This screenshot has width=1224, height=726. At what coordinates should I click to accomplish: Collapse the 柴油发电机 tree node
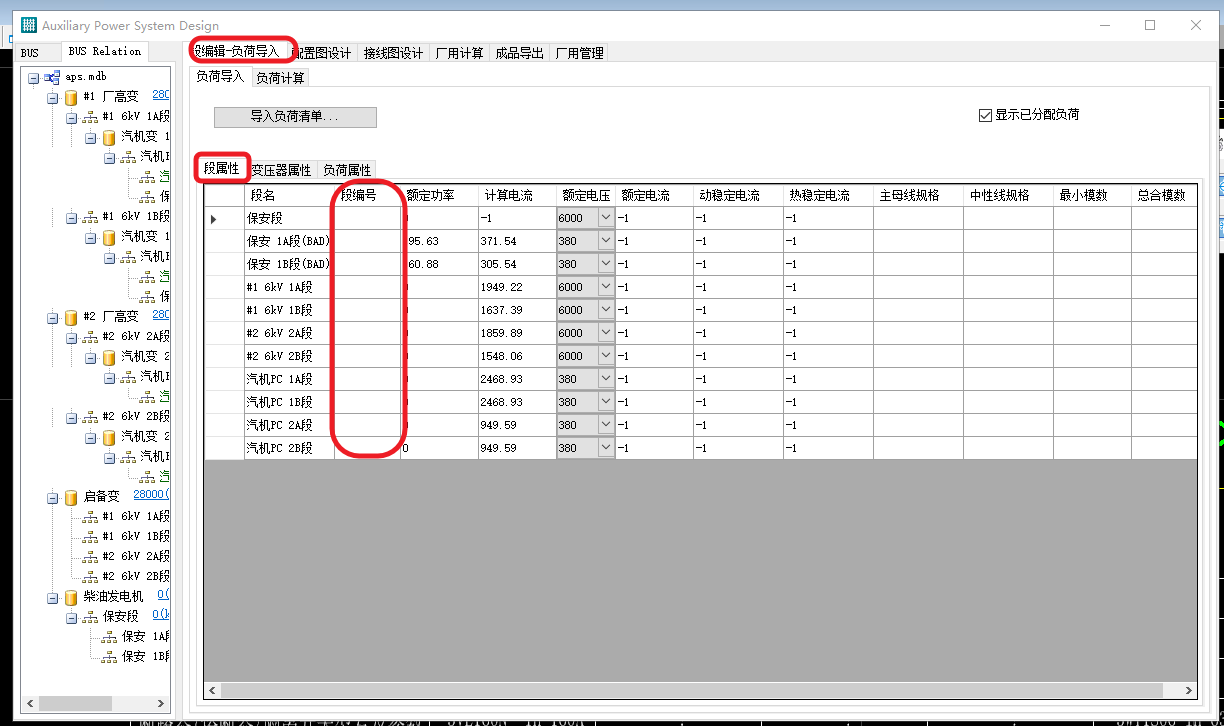pos(52,597)
